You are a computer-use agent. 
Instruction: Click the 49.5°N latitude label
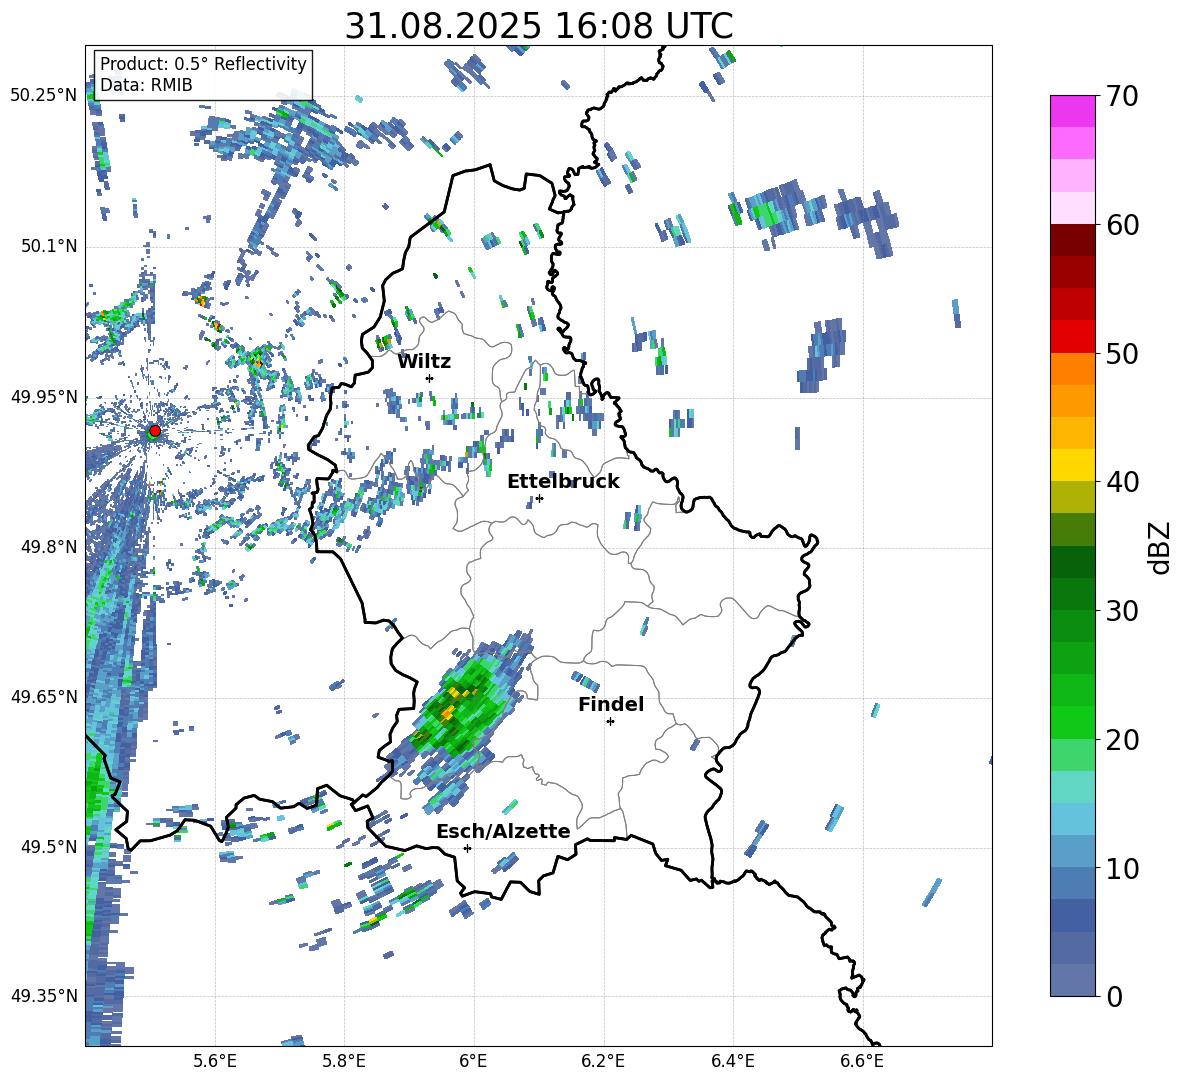(48, 846)
